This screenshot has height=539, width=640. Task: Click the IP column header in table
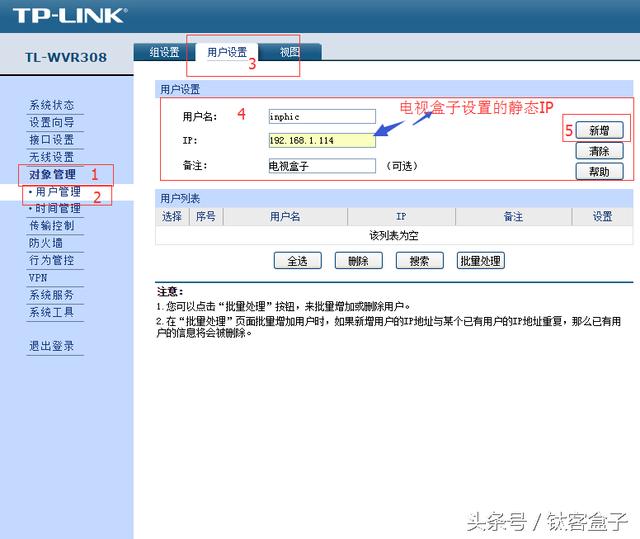pos(401,216)
